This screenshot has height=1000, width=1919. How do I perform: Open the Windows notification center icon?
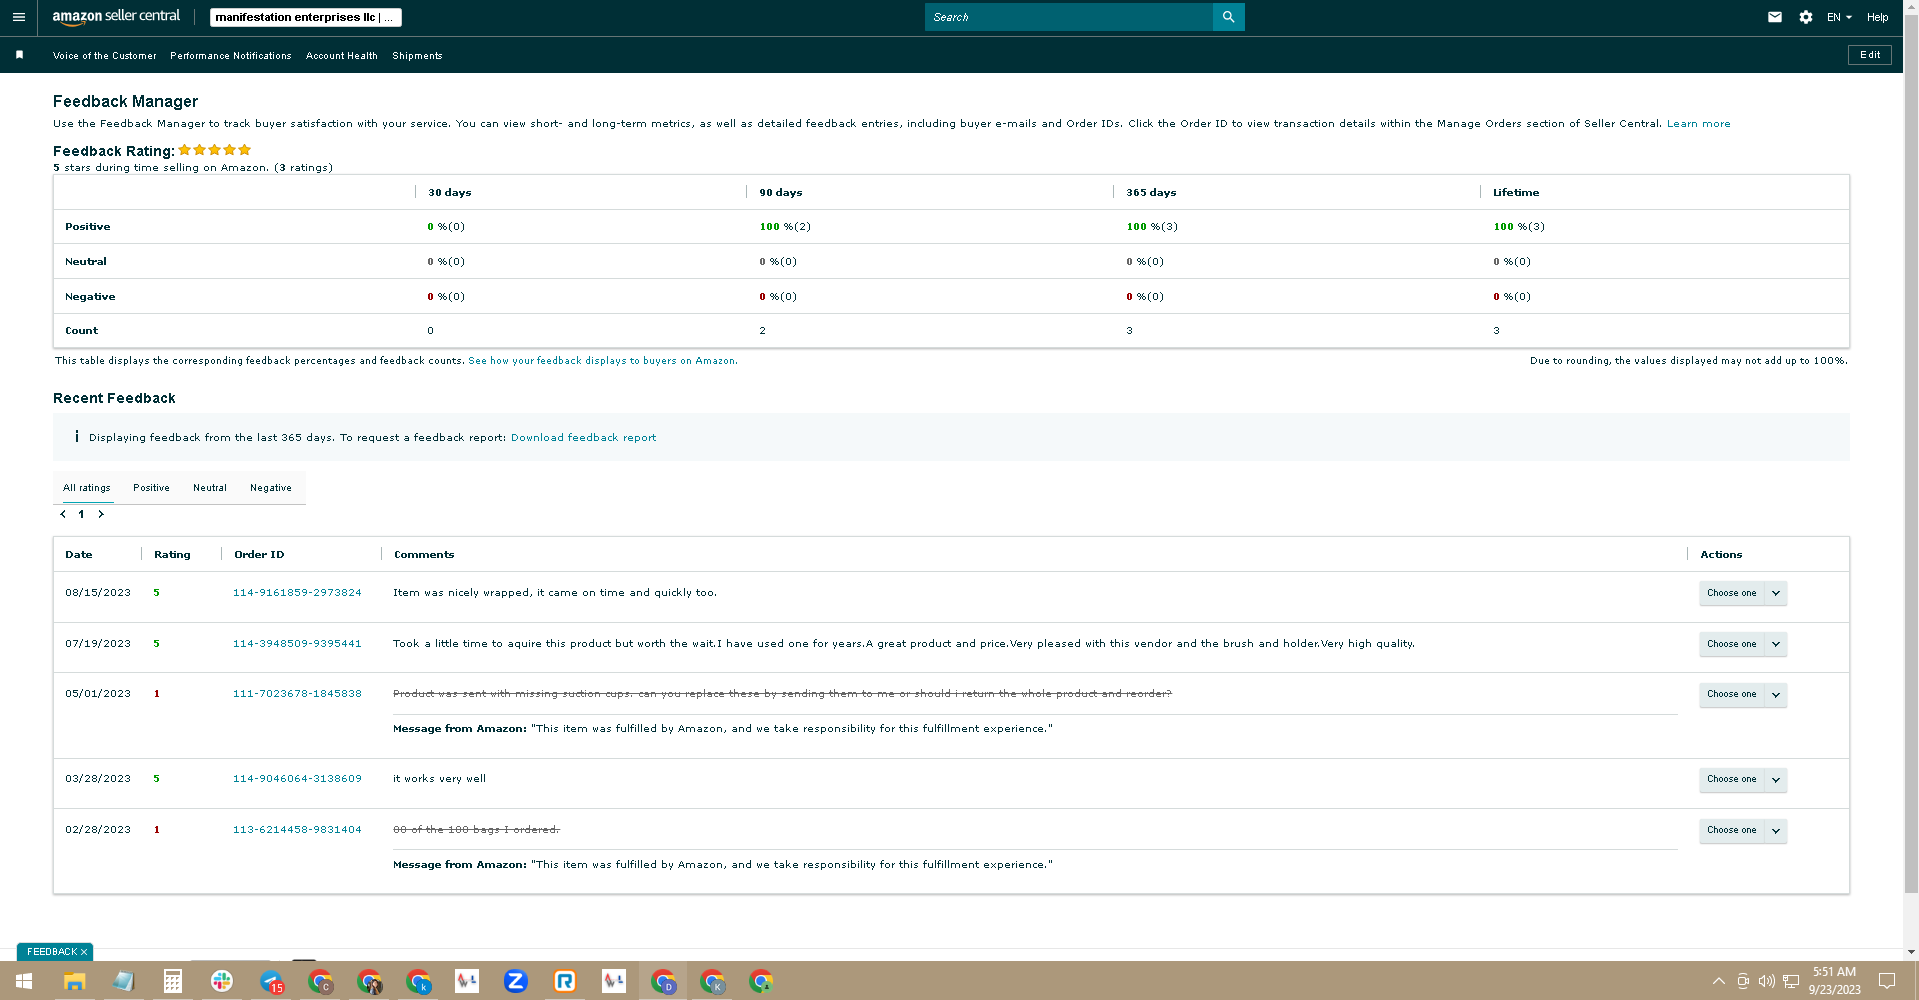coord(1887,981)
